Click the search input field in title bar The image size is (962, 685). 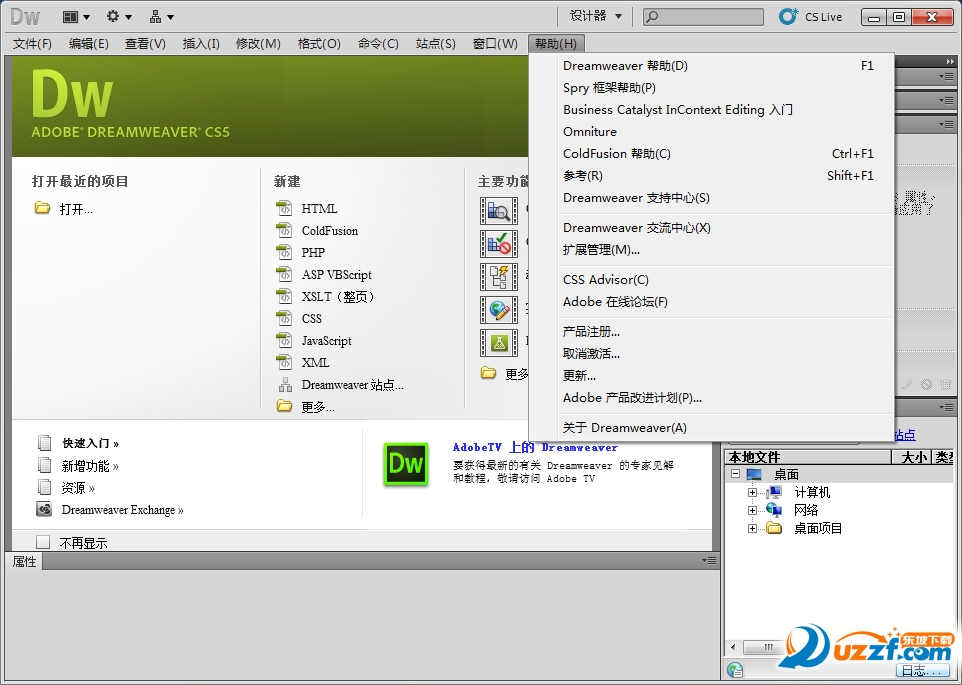pos(703,17)
